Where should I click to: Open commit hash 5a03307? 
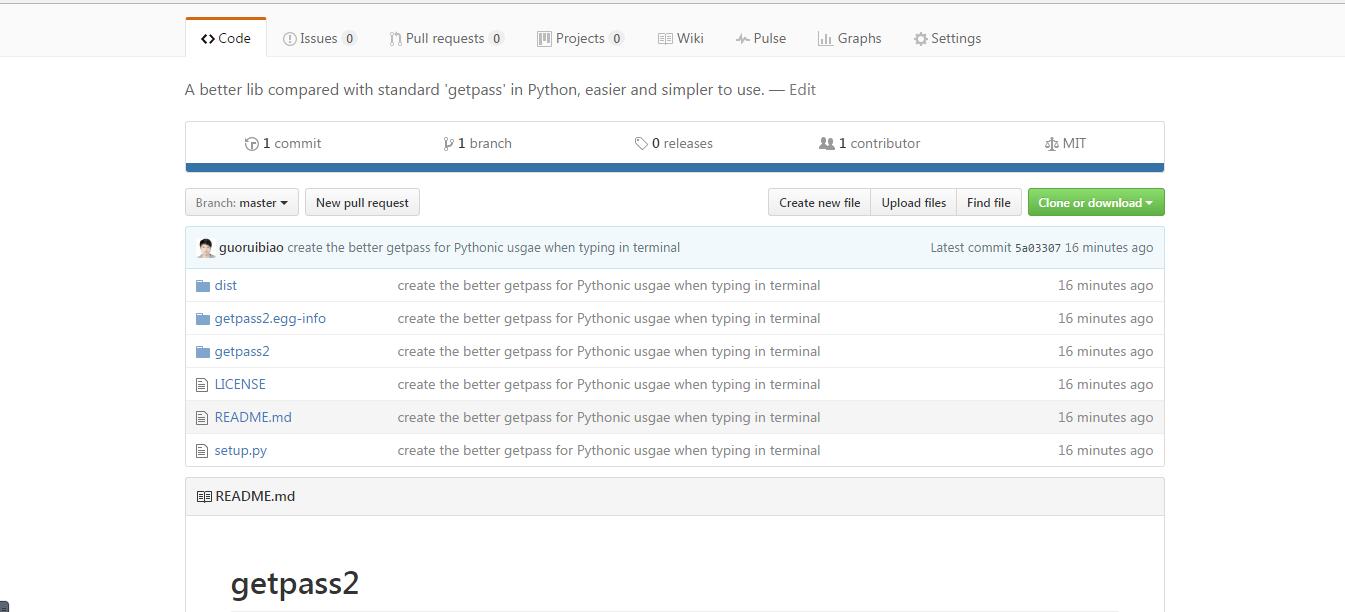1038,248
